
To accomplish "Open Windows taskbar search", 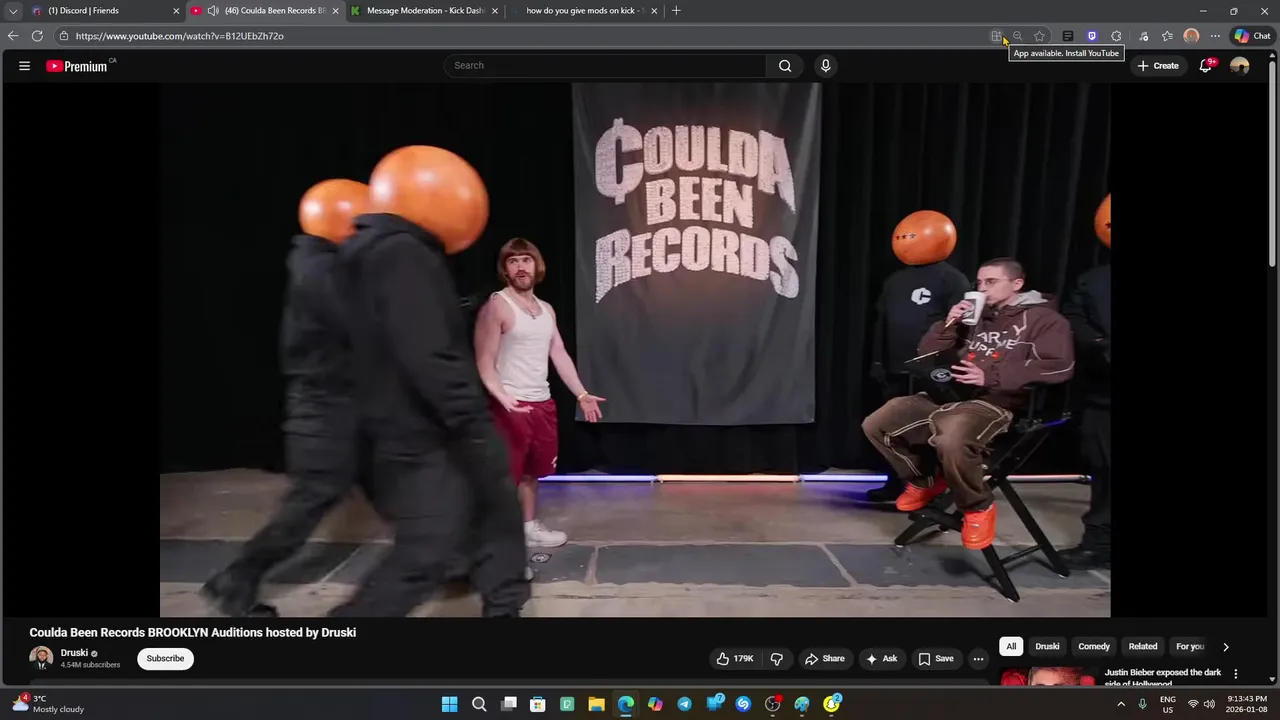I will [x=479, y=704].
